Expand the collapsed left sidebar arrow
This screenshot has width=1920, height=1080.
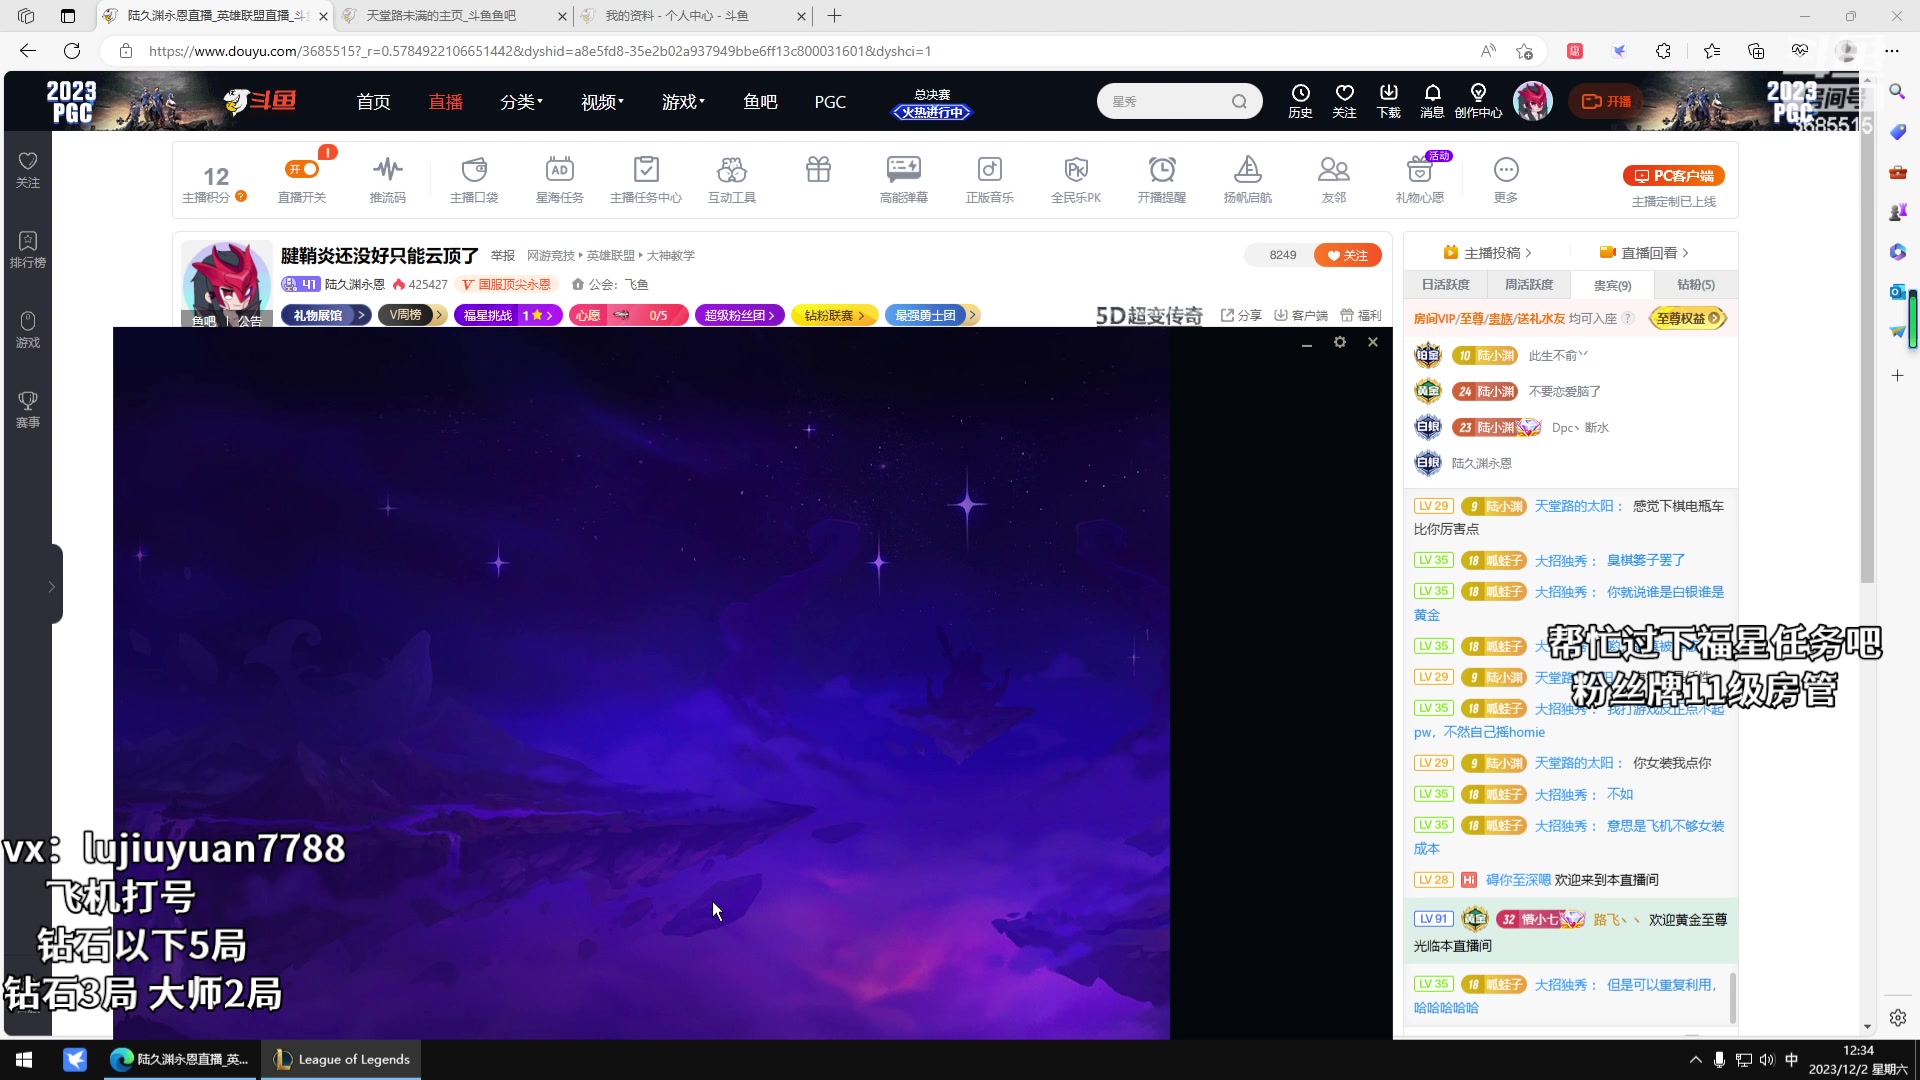[52, 586]
